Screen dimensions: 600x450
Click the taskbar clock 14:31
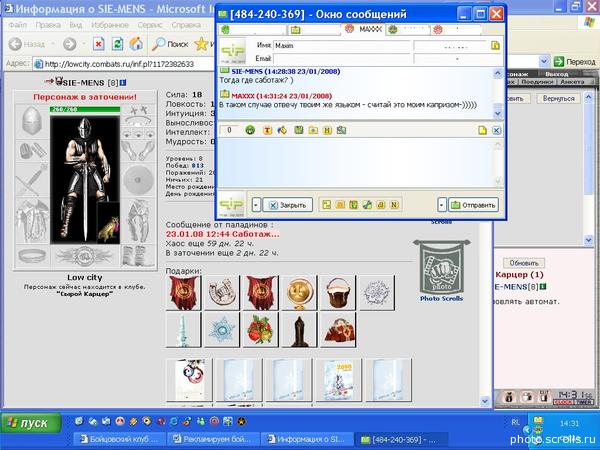[569, 424]
